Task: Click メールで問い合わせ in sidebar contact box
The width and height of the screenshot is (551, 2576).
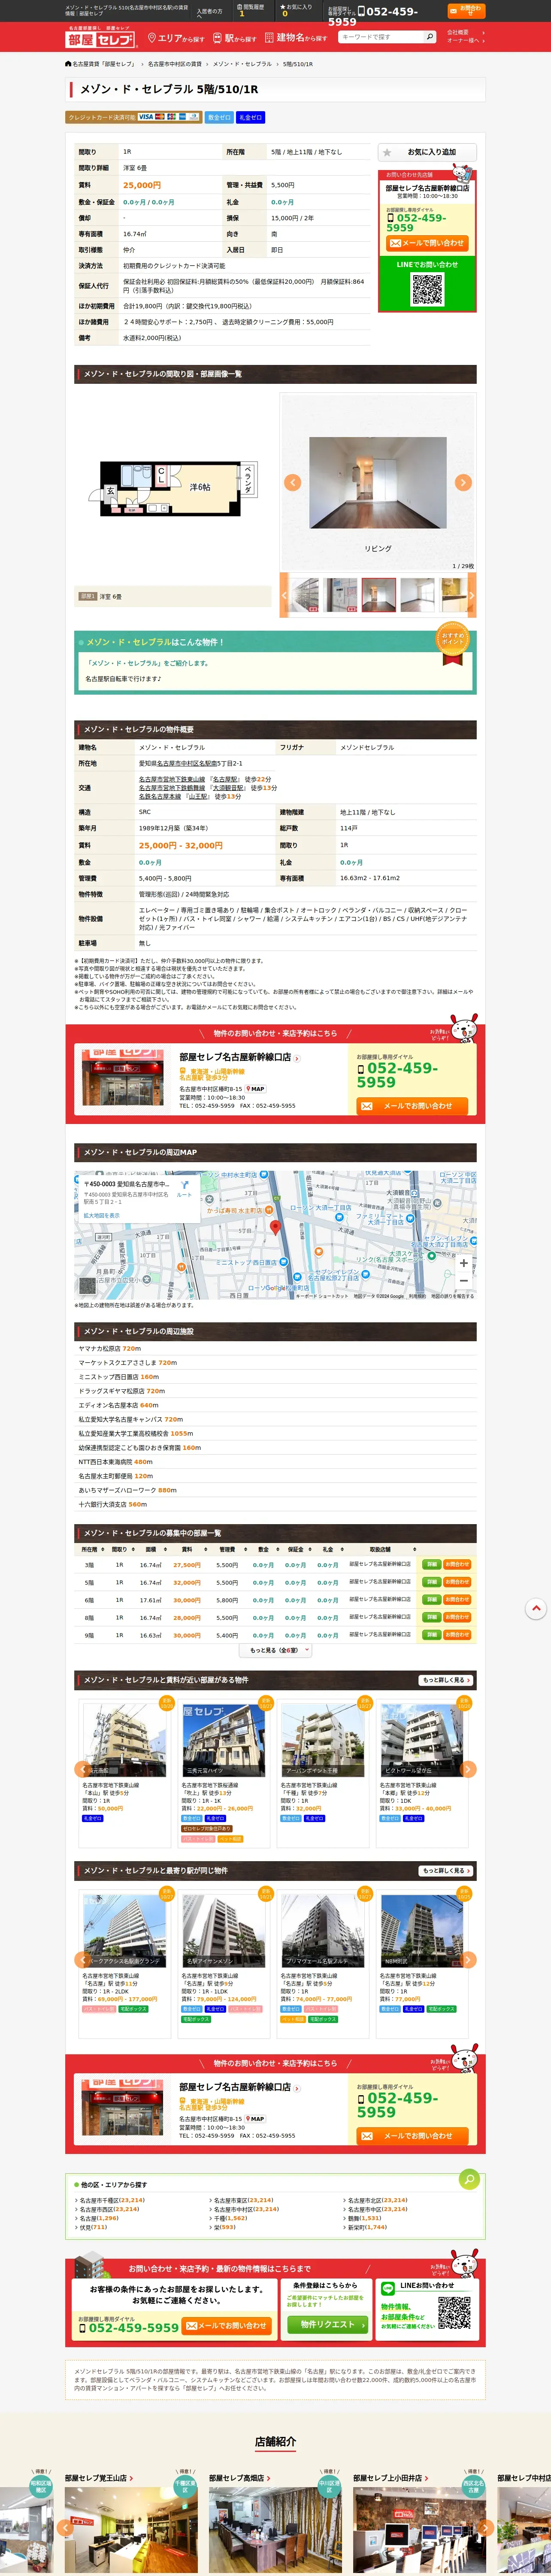Action: [x=427, y=243]
